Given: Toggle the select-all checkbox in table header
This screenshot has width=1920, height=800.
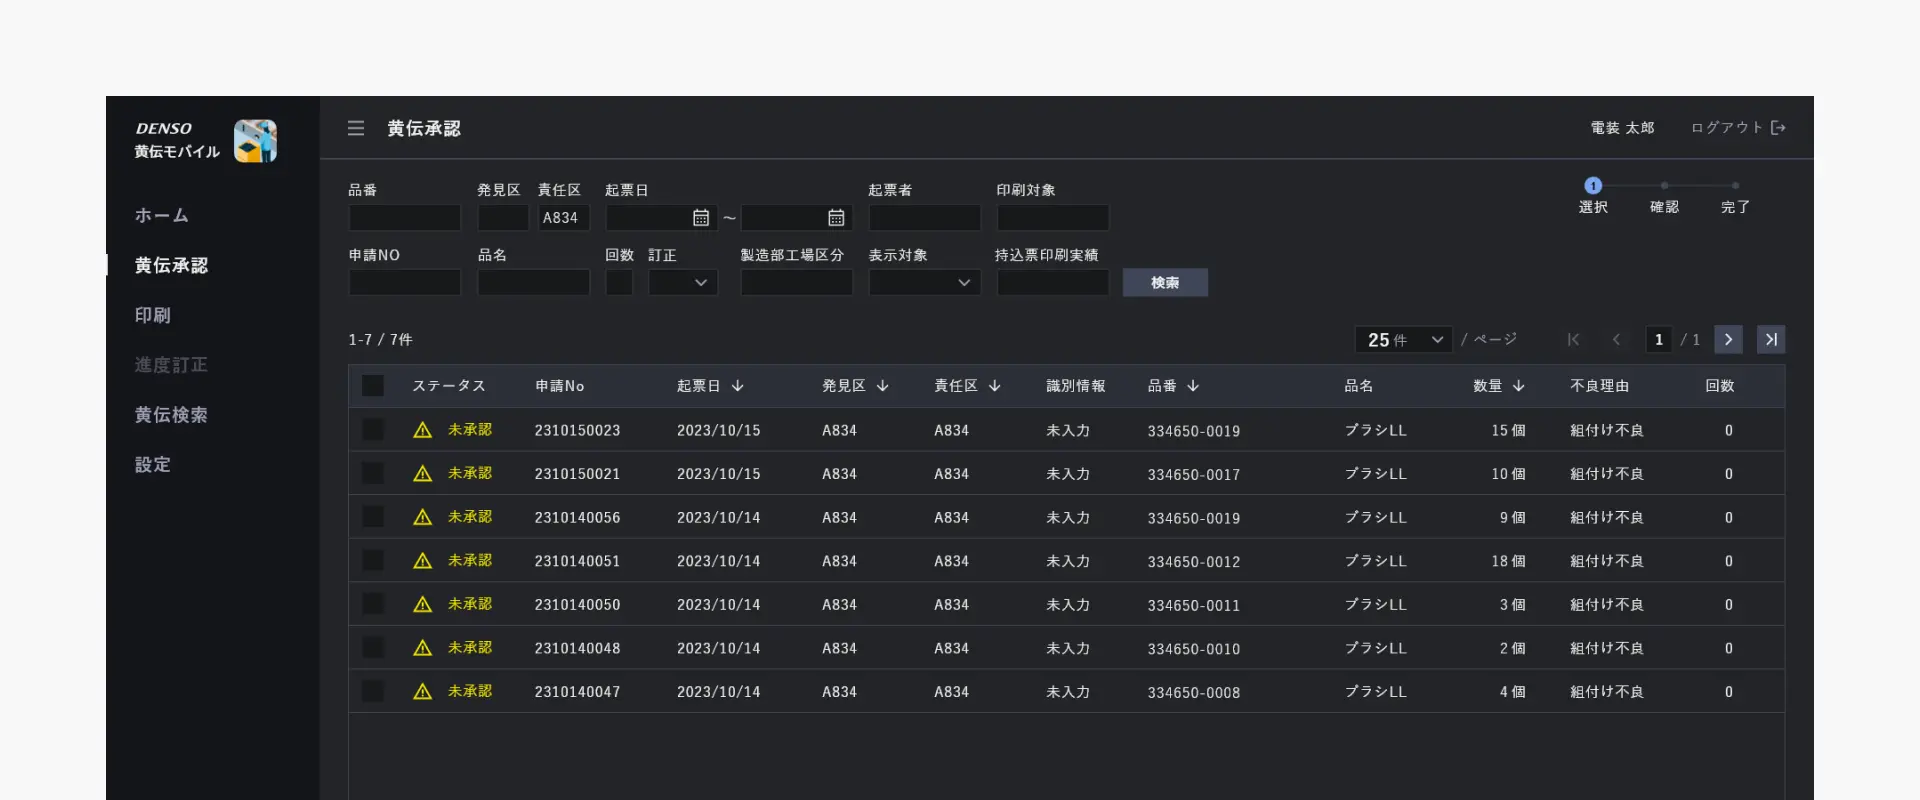Looking at the screenshot, I should pyautogui.click(x=373, y=386).
